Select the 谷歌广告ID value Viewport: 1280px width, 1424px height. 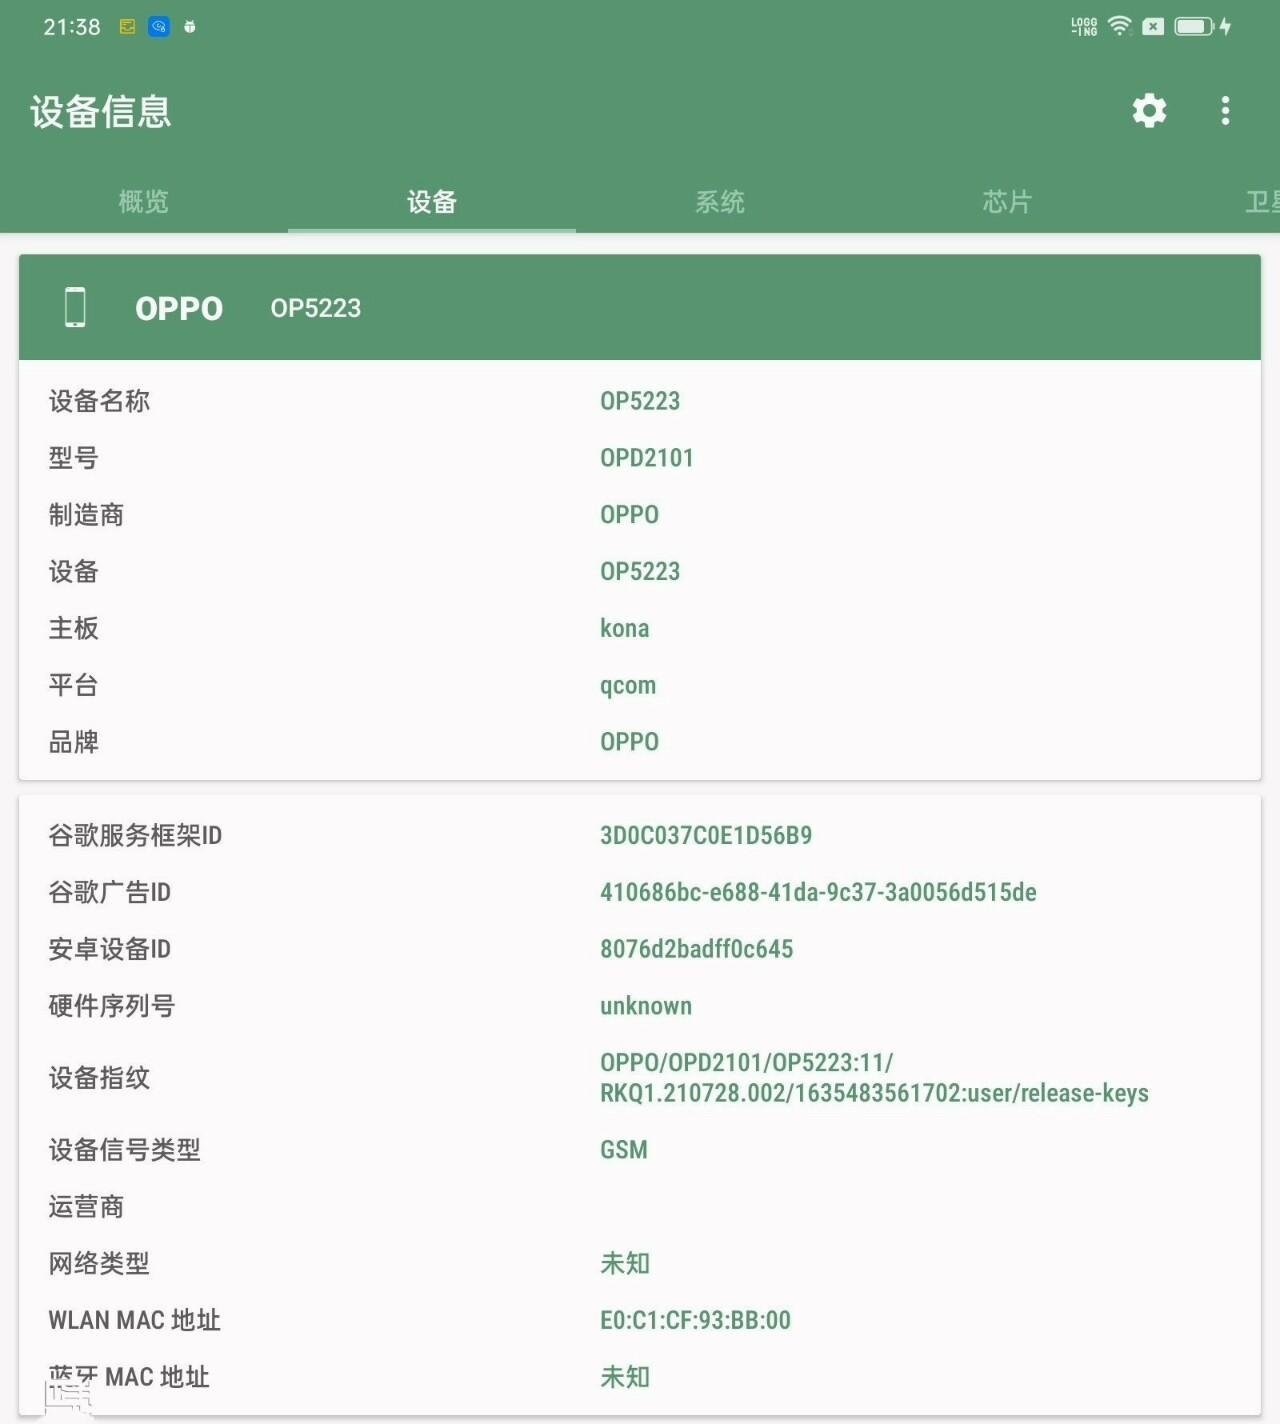pos(818,892)
